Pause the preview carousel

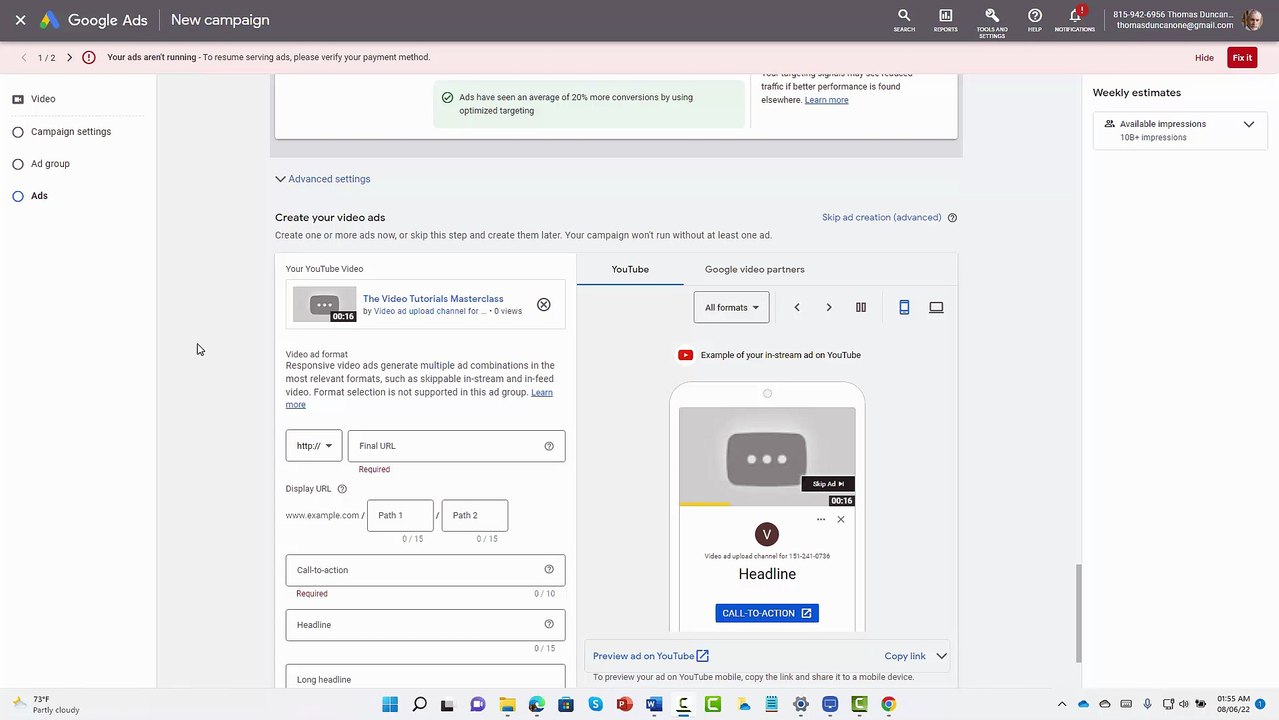(x=861, y=308)
